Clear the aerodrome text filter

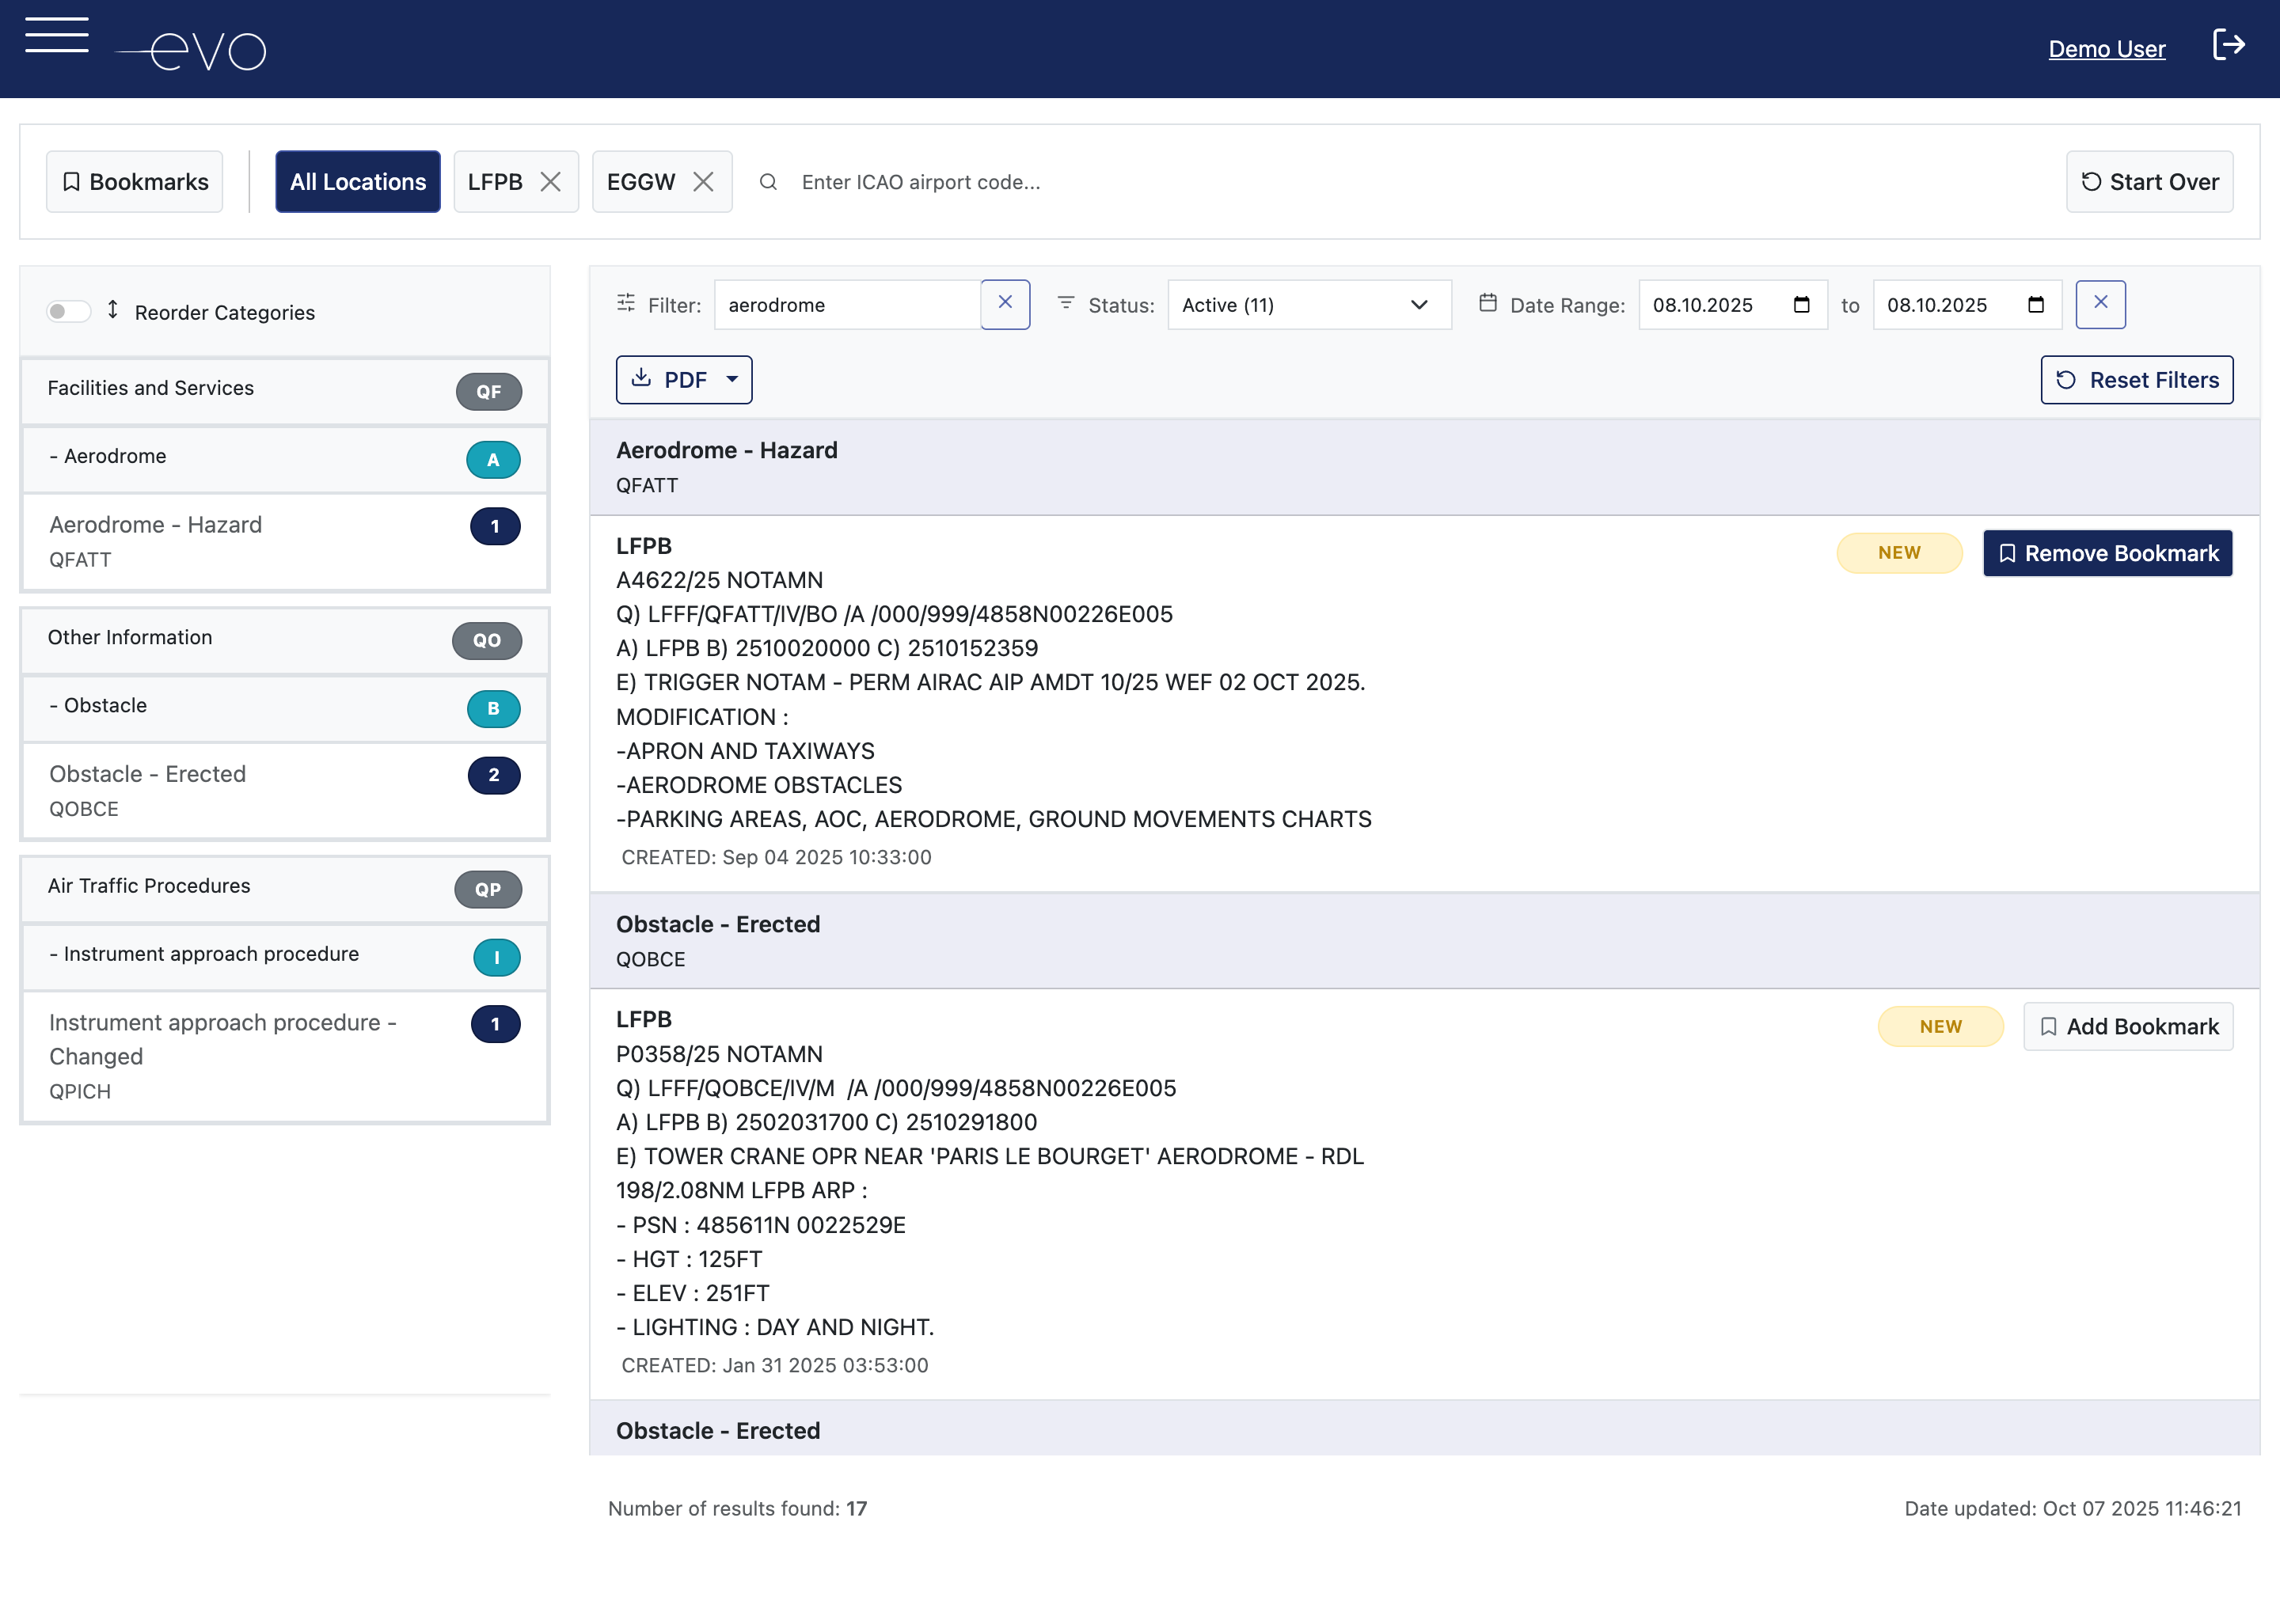tap(1005, 304)
